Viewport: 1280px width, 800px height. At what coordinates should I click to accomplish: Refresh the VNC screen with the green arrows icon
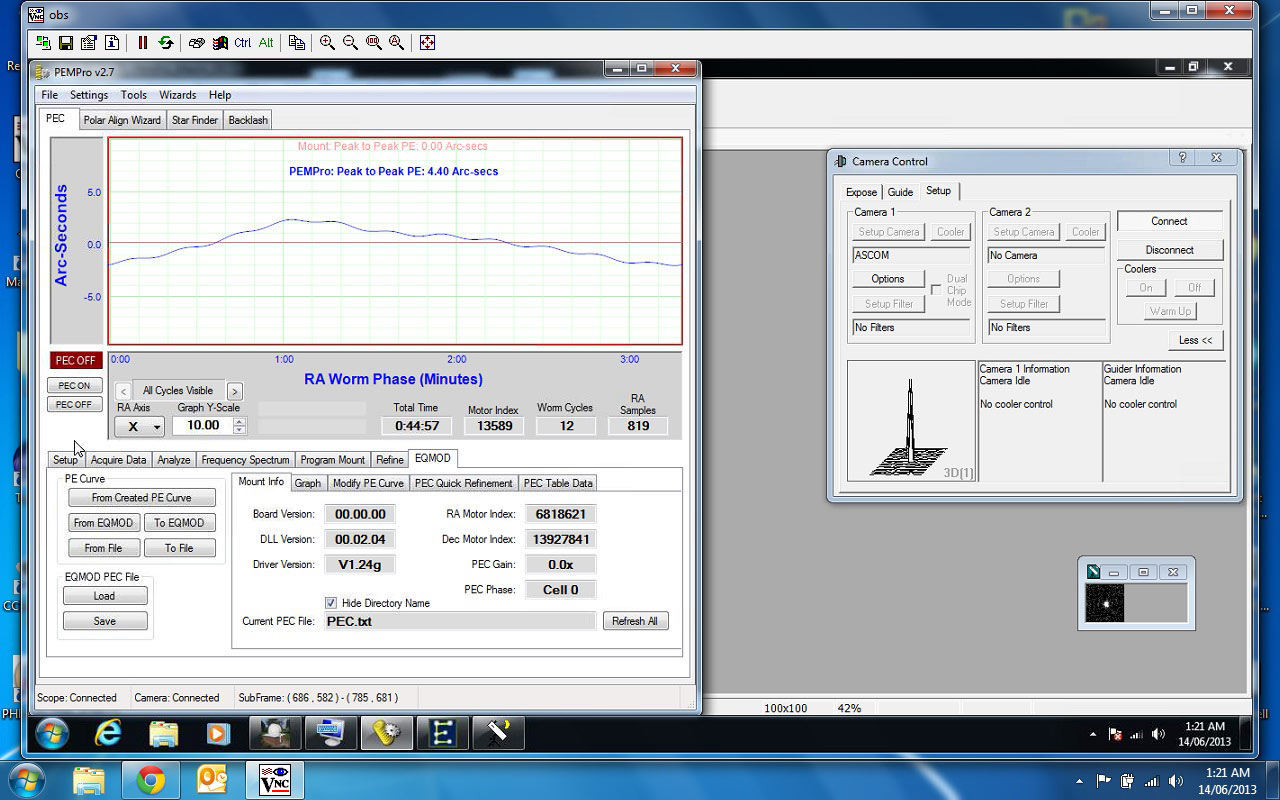tap(166, 43)
